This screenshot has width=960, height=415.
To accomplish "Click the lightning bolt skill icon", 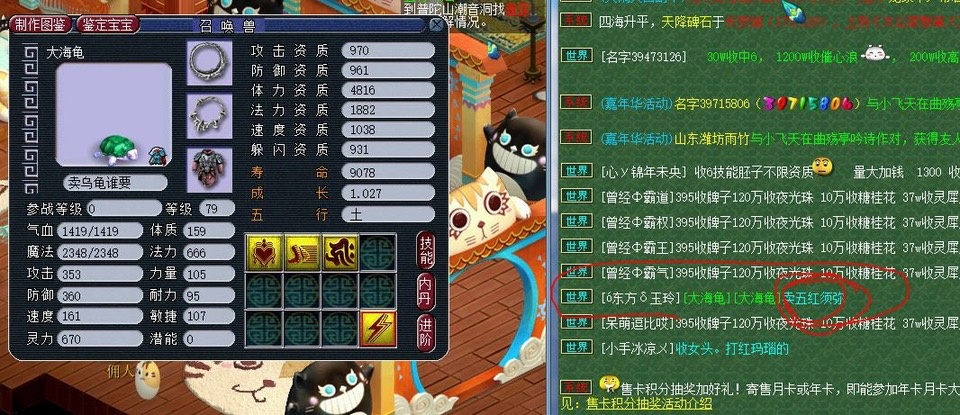I will pyautogui.click(x=378, y=329).
